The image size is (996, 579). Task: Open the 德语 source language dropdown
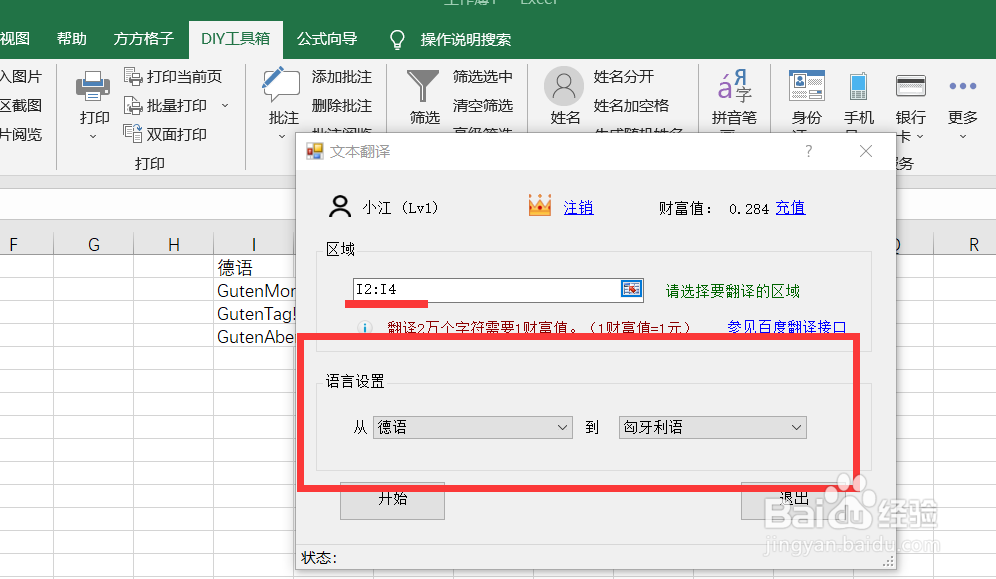point(472,427)
